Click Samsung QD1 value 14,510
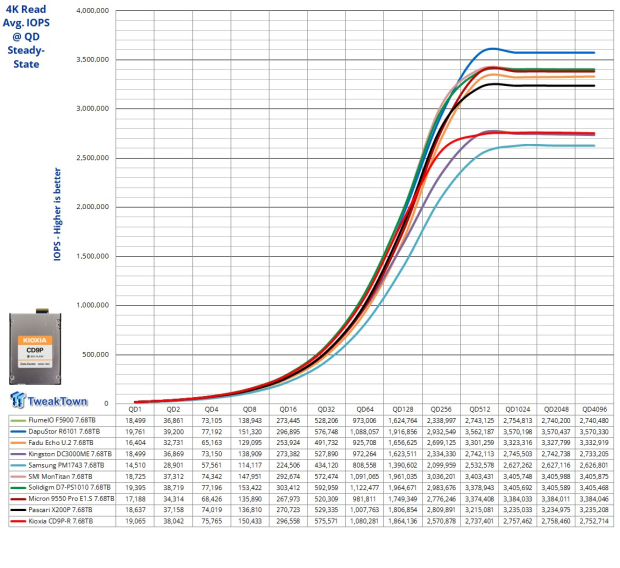This screenshot has width=620, height=568. pos(135,465)
